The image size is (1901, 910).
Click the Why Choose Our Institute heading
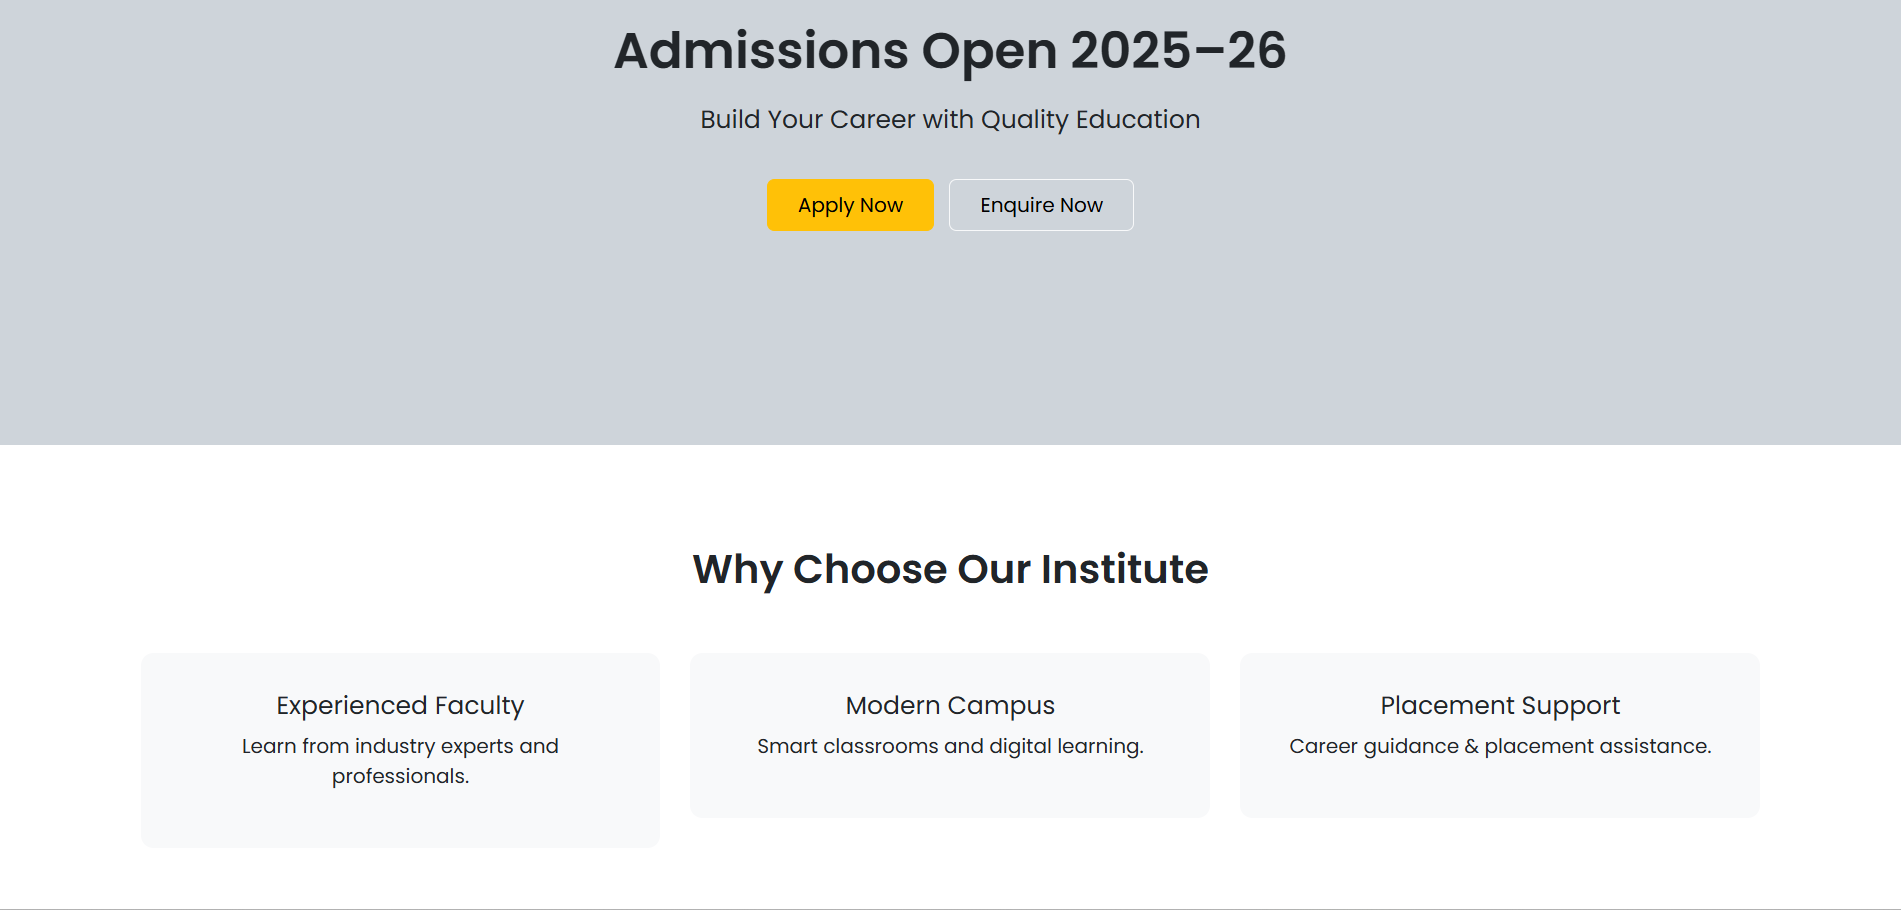coord(949,569)
